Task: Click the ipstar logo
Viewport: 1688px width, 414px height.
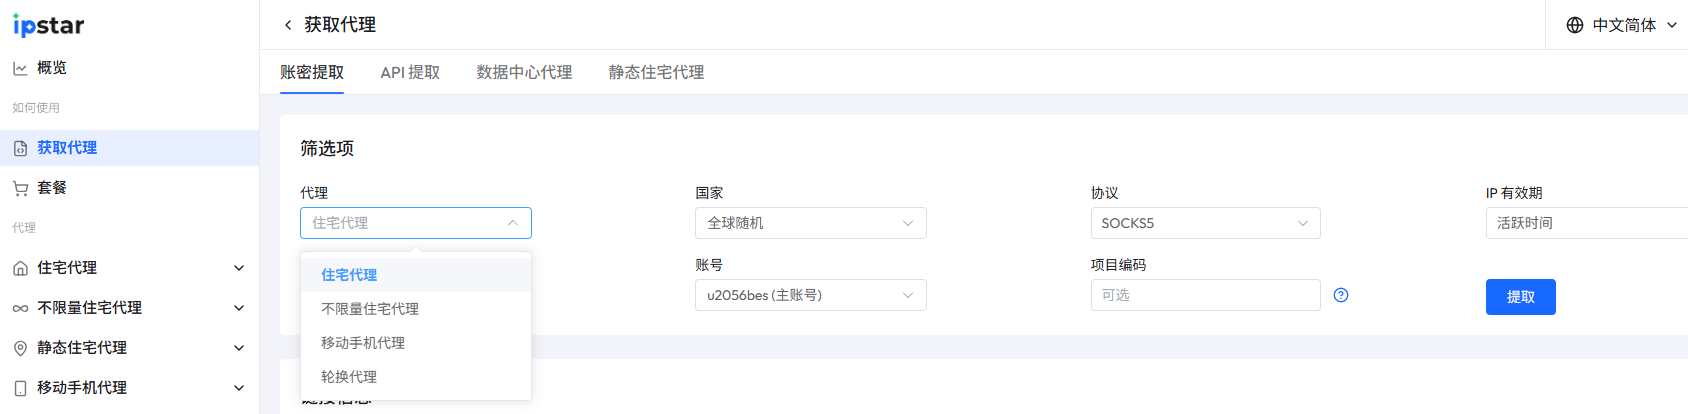Action: pos(48,25)
